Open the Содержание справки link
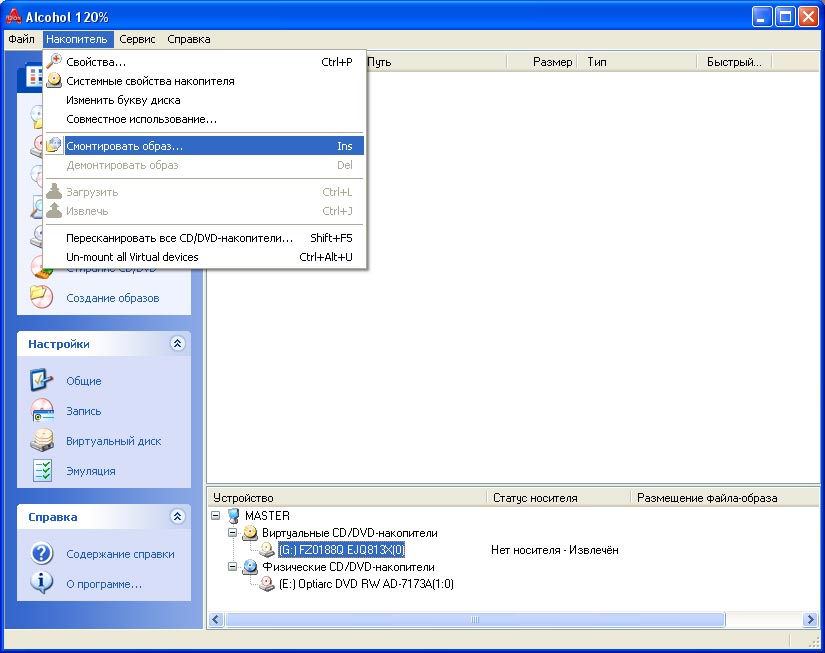 pos(120,554)
